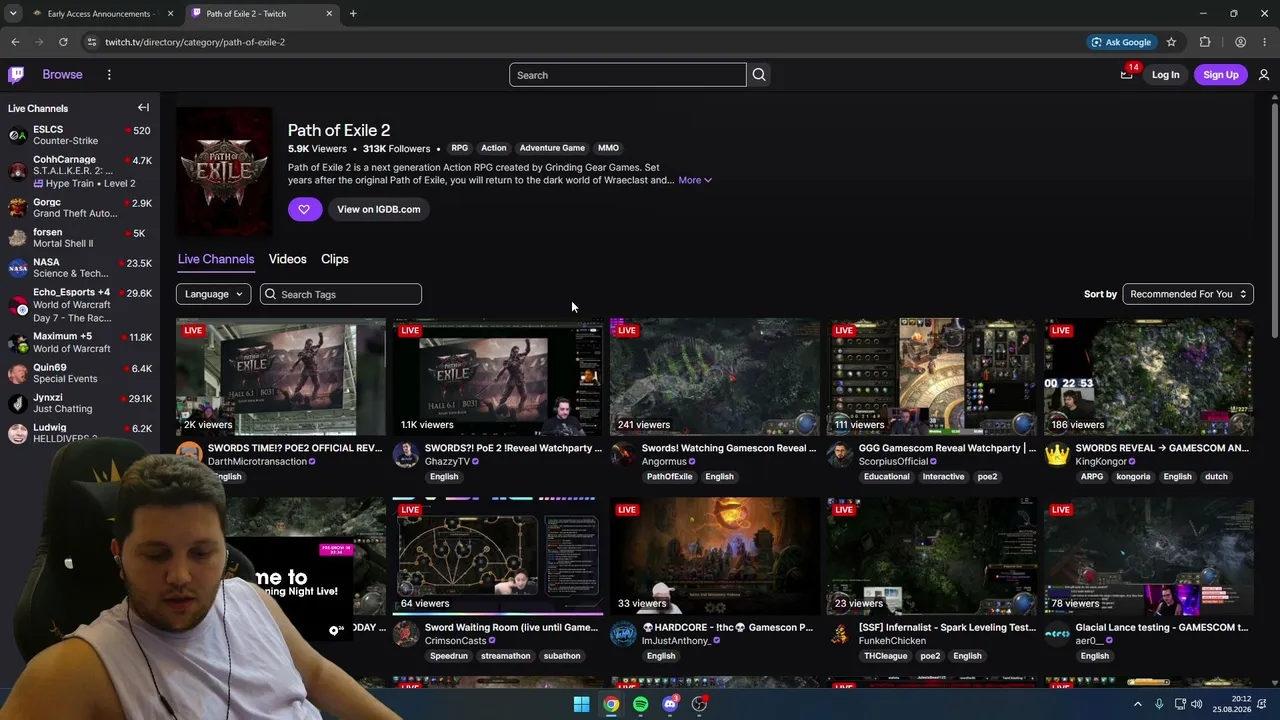Switch to the Clips tab
The height and width of the screenshot is (720, 1280).
[335, 259]
